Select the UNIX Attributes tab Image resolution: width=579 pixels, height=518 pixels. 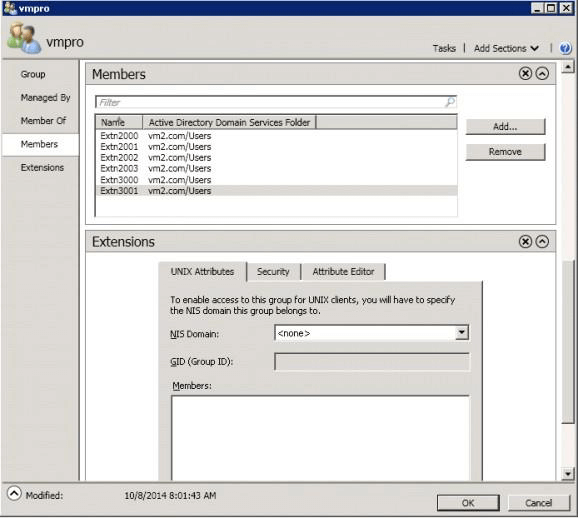point(202,272)
